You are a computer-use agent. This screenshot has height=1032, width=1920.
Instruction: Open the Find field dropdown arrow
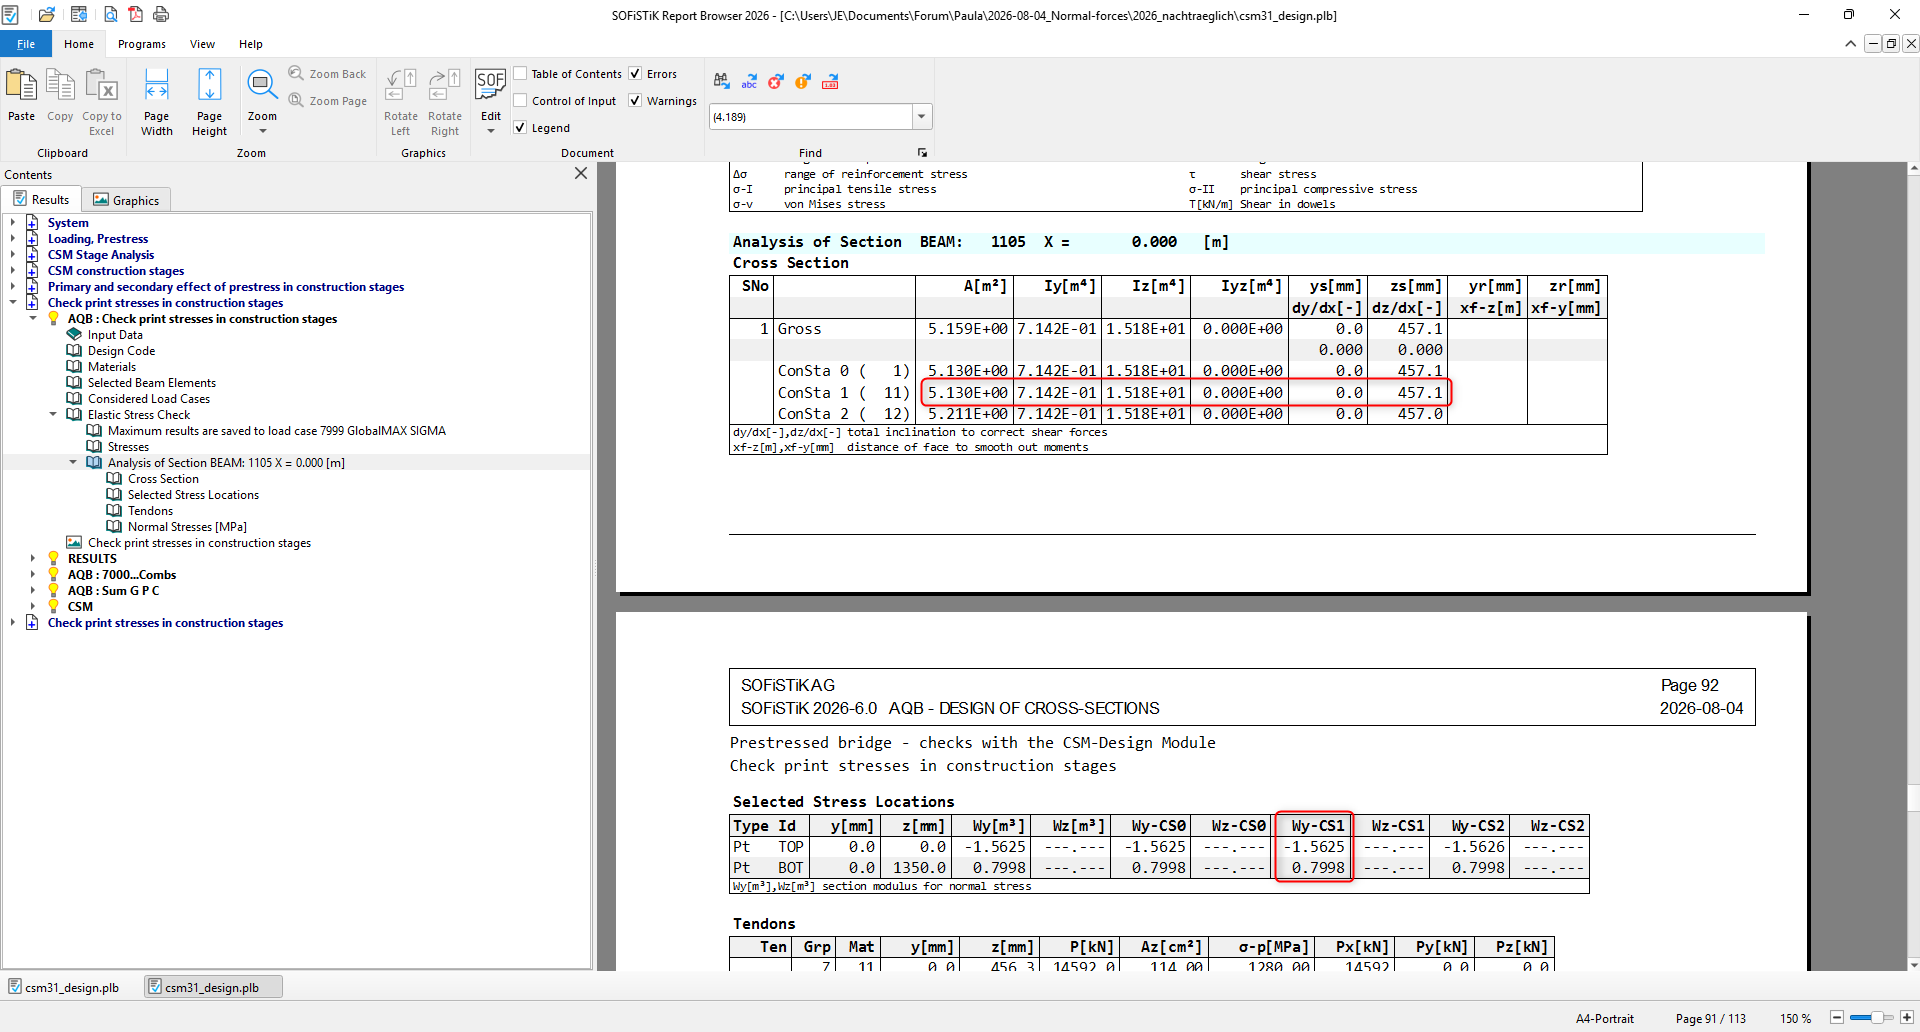921,117
